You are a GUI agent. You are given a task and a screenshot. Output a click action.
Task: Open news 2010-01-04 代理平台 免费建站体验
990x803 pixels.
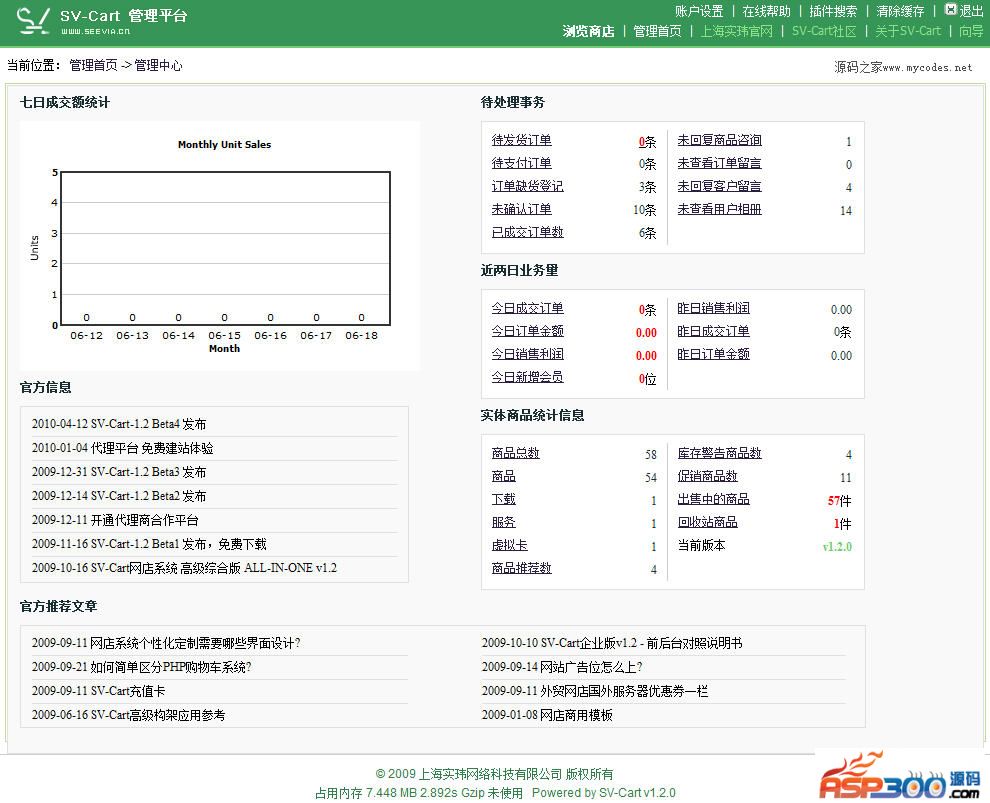coord(122,448)
